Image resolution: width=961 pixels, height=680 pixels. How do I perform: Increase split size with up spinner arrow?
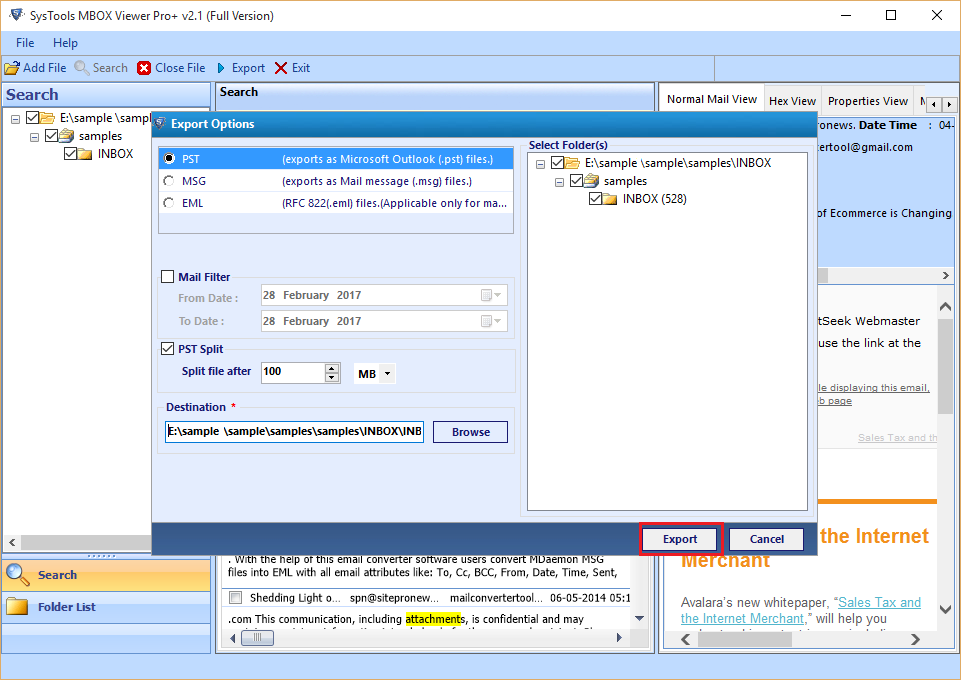(332, 368)
